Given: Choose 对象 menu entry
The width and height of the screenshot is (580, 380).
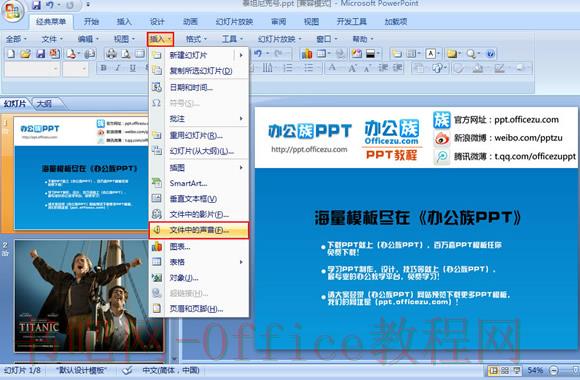Looking at the screenshot, I should click(199, 278).
